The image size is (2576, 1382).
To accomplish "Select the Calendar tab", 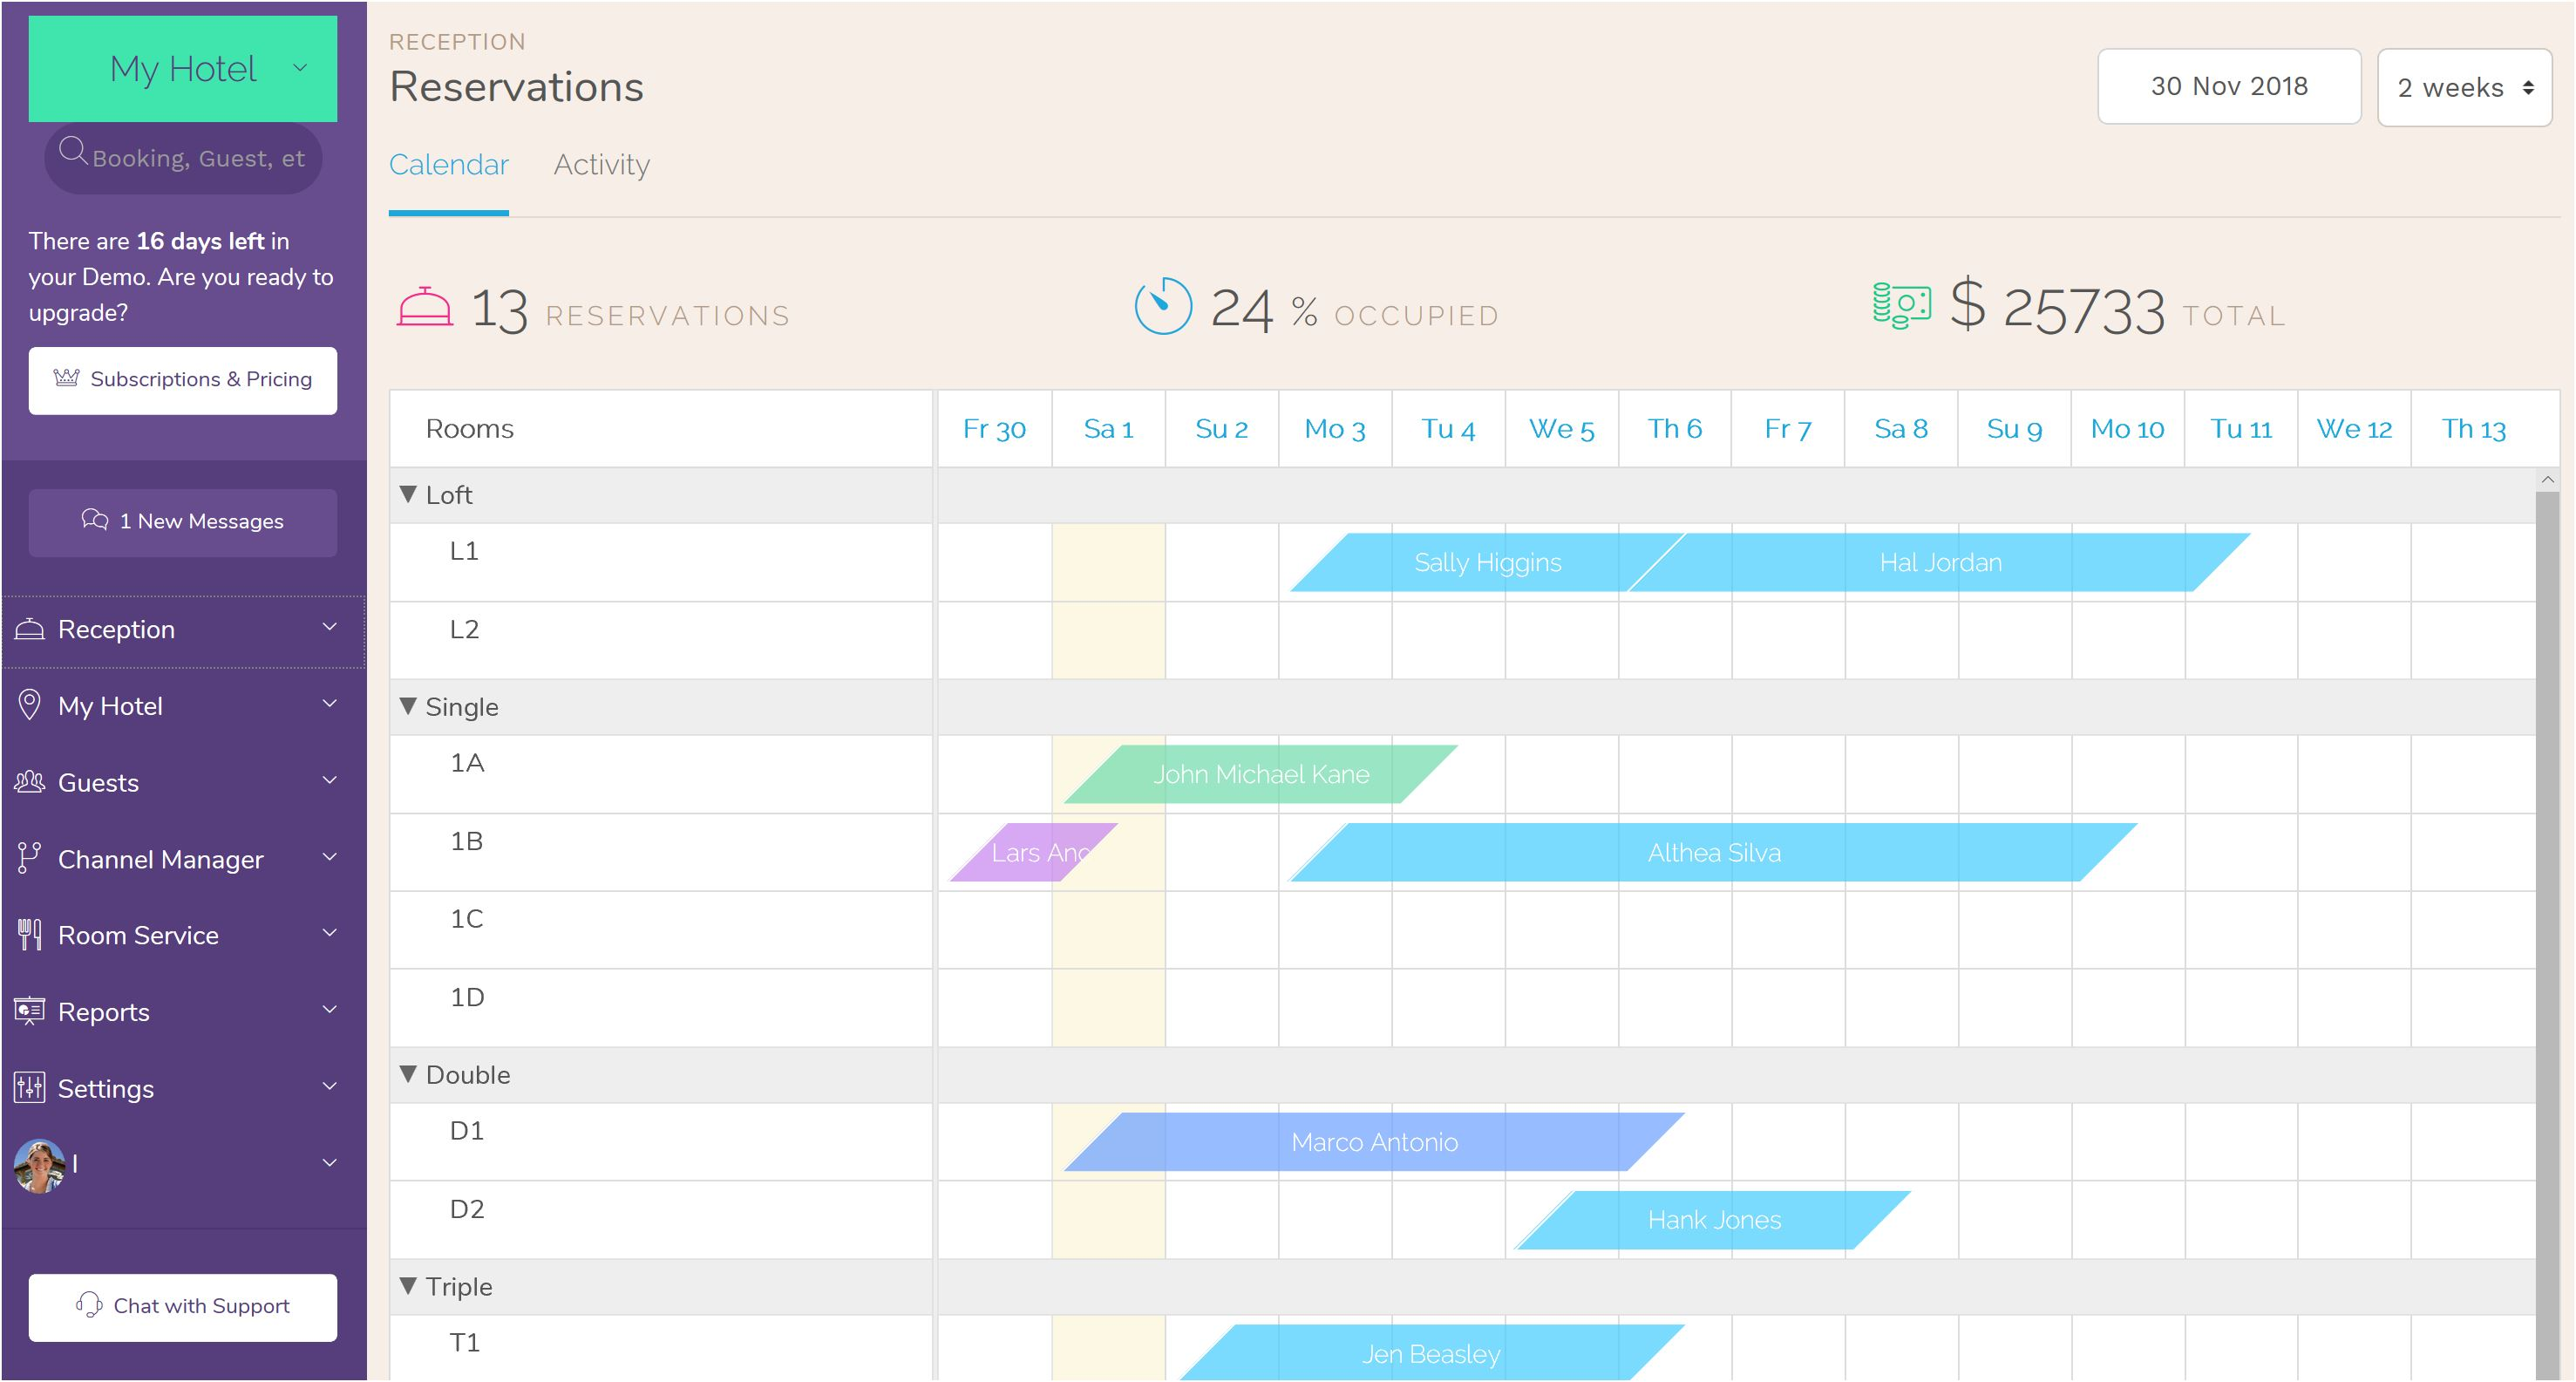I will (x=448, y=164).
